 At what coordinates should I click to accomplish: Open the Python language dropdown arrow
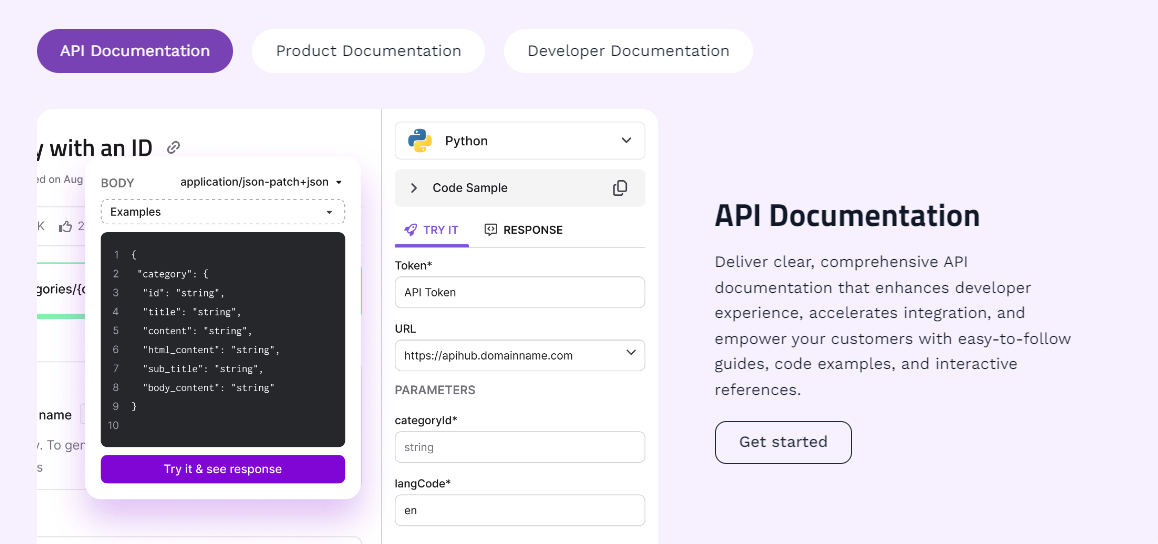tap(627, 141)
